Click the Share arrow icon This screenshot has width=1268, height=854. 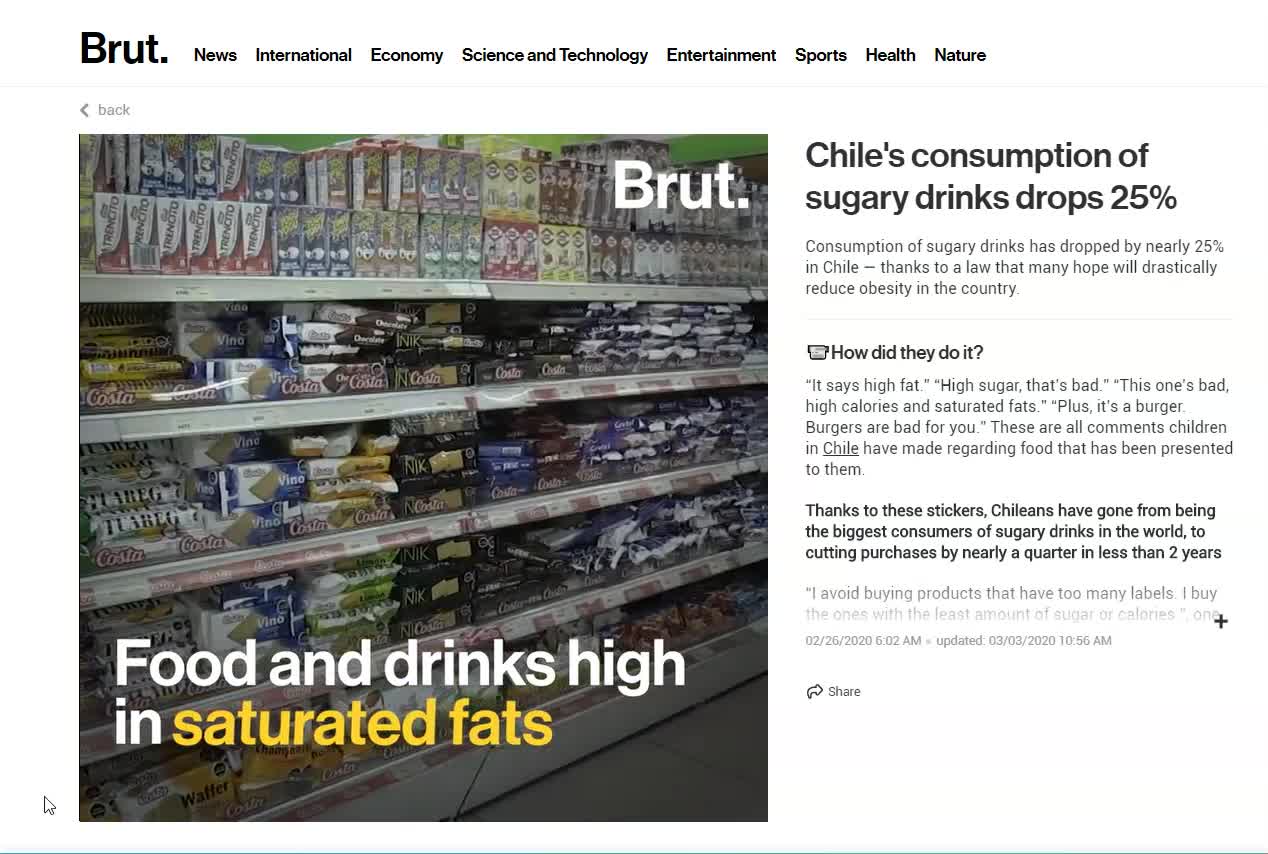click(x=814, y=691)
